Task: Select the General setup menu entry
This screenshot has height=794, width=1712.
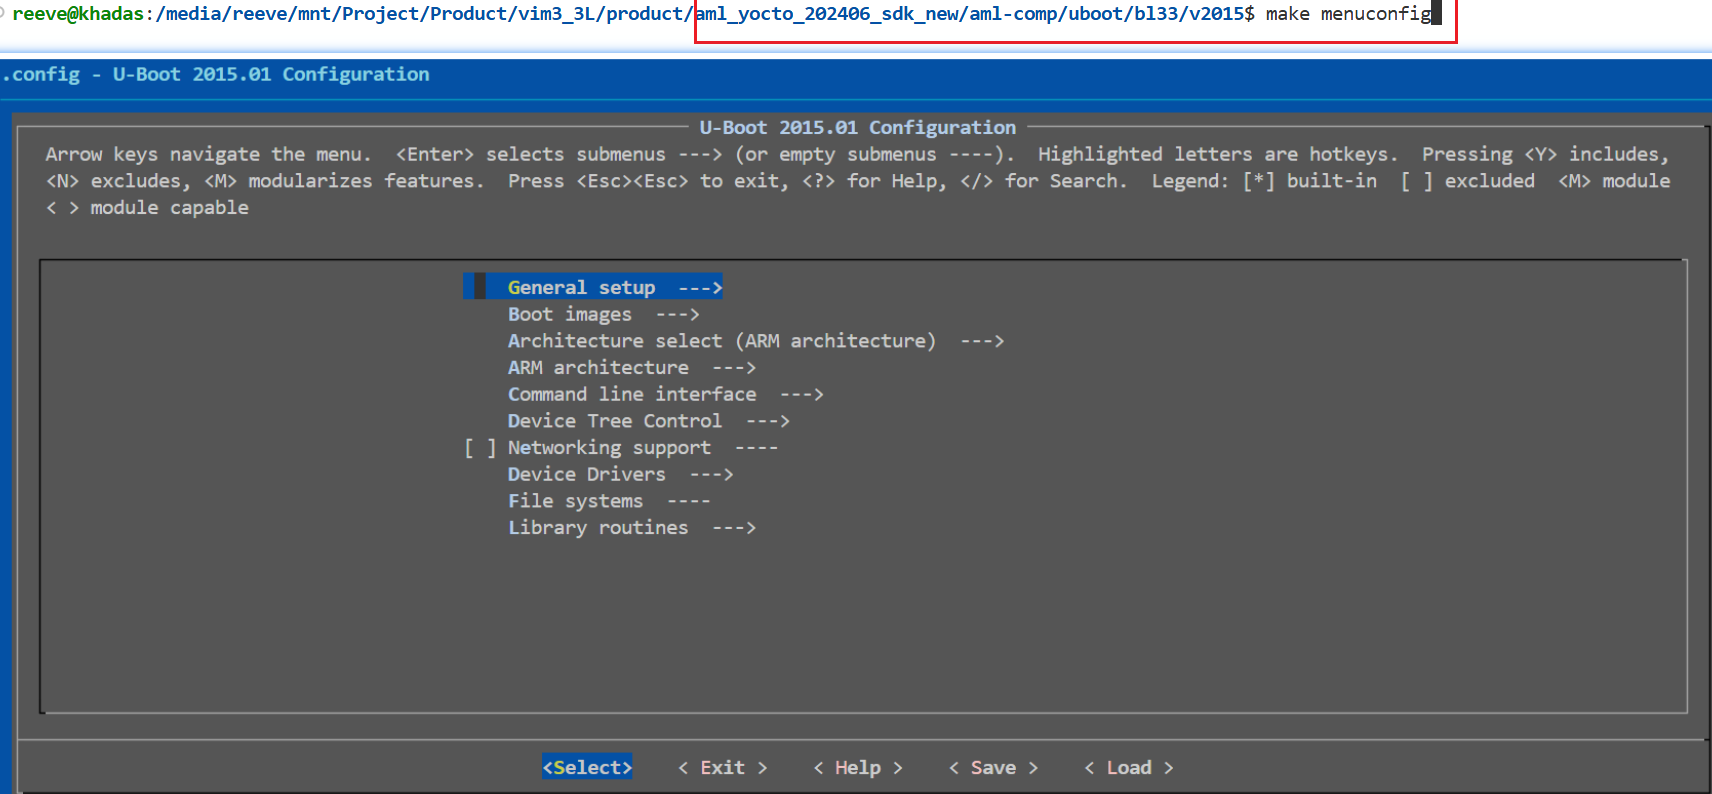Action: coord(581,288)
